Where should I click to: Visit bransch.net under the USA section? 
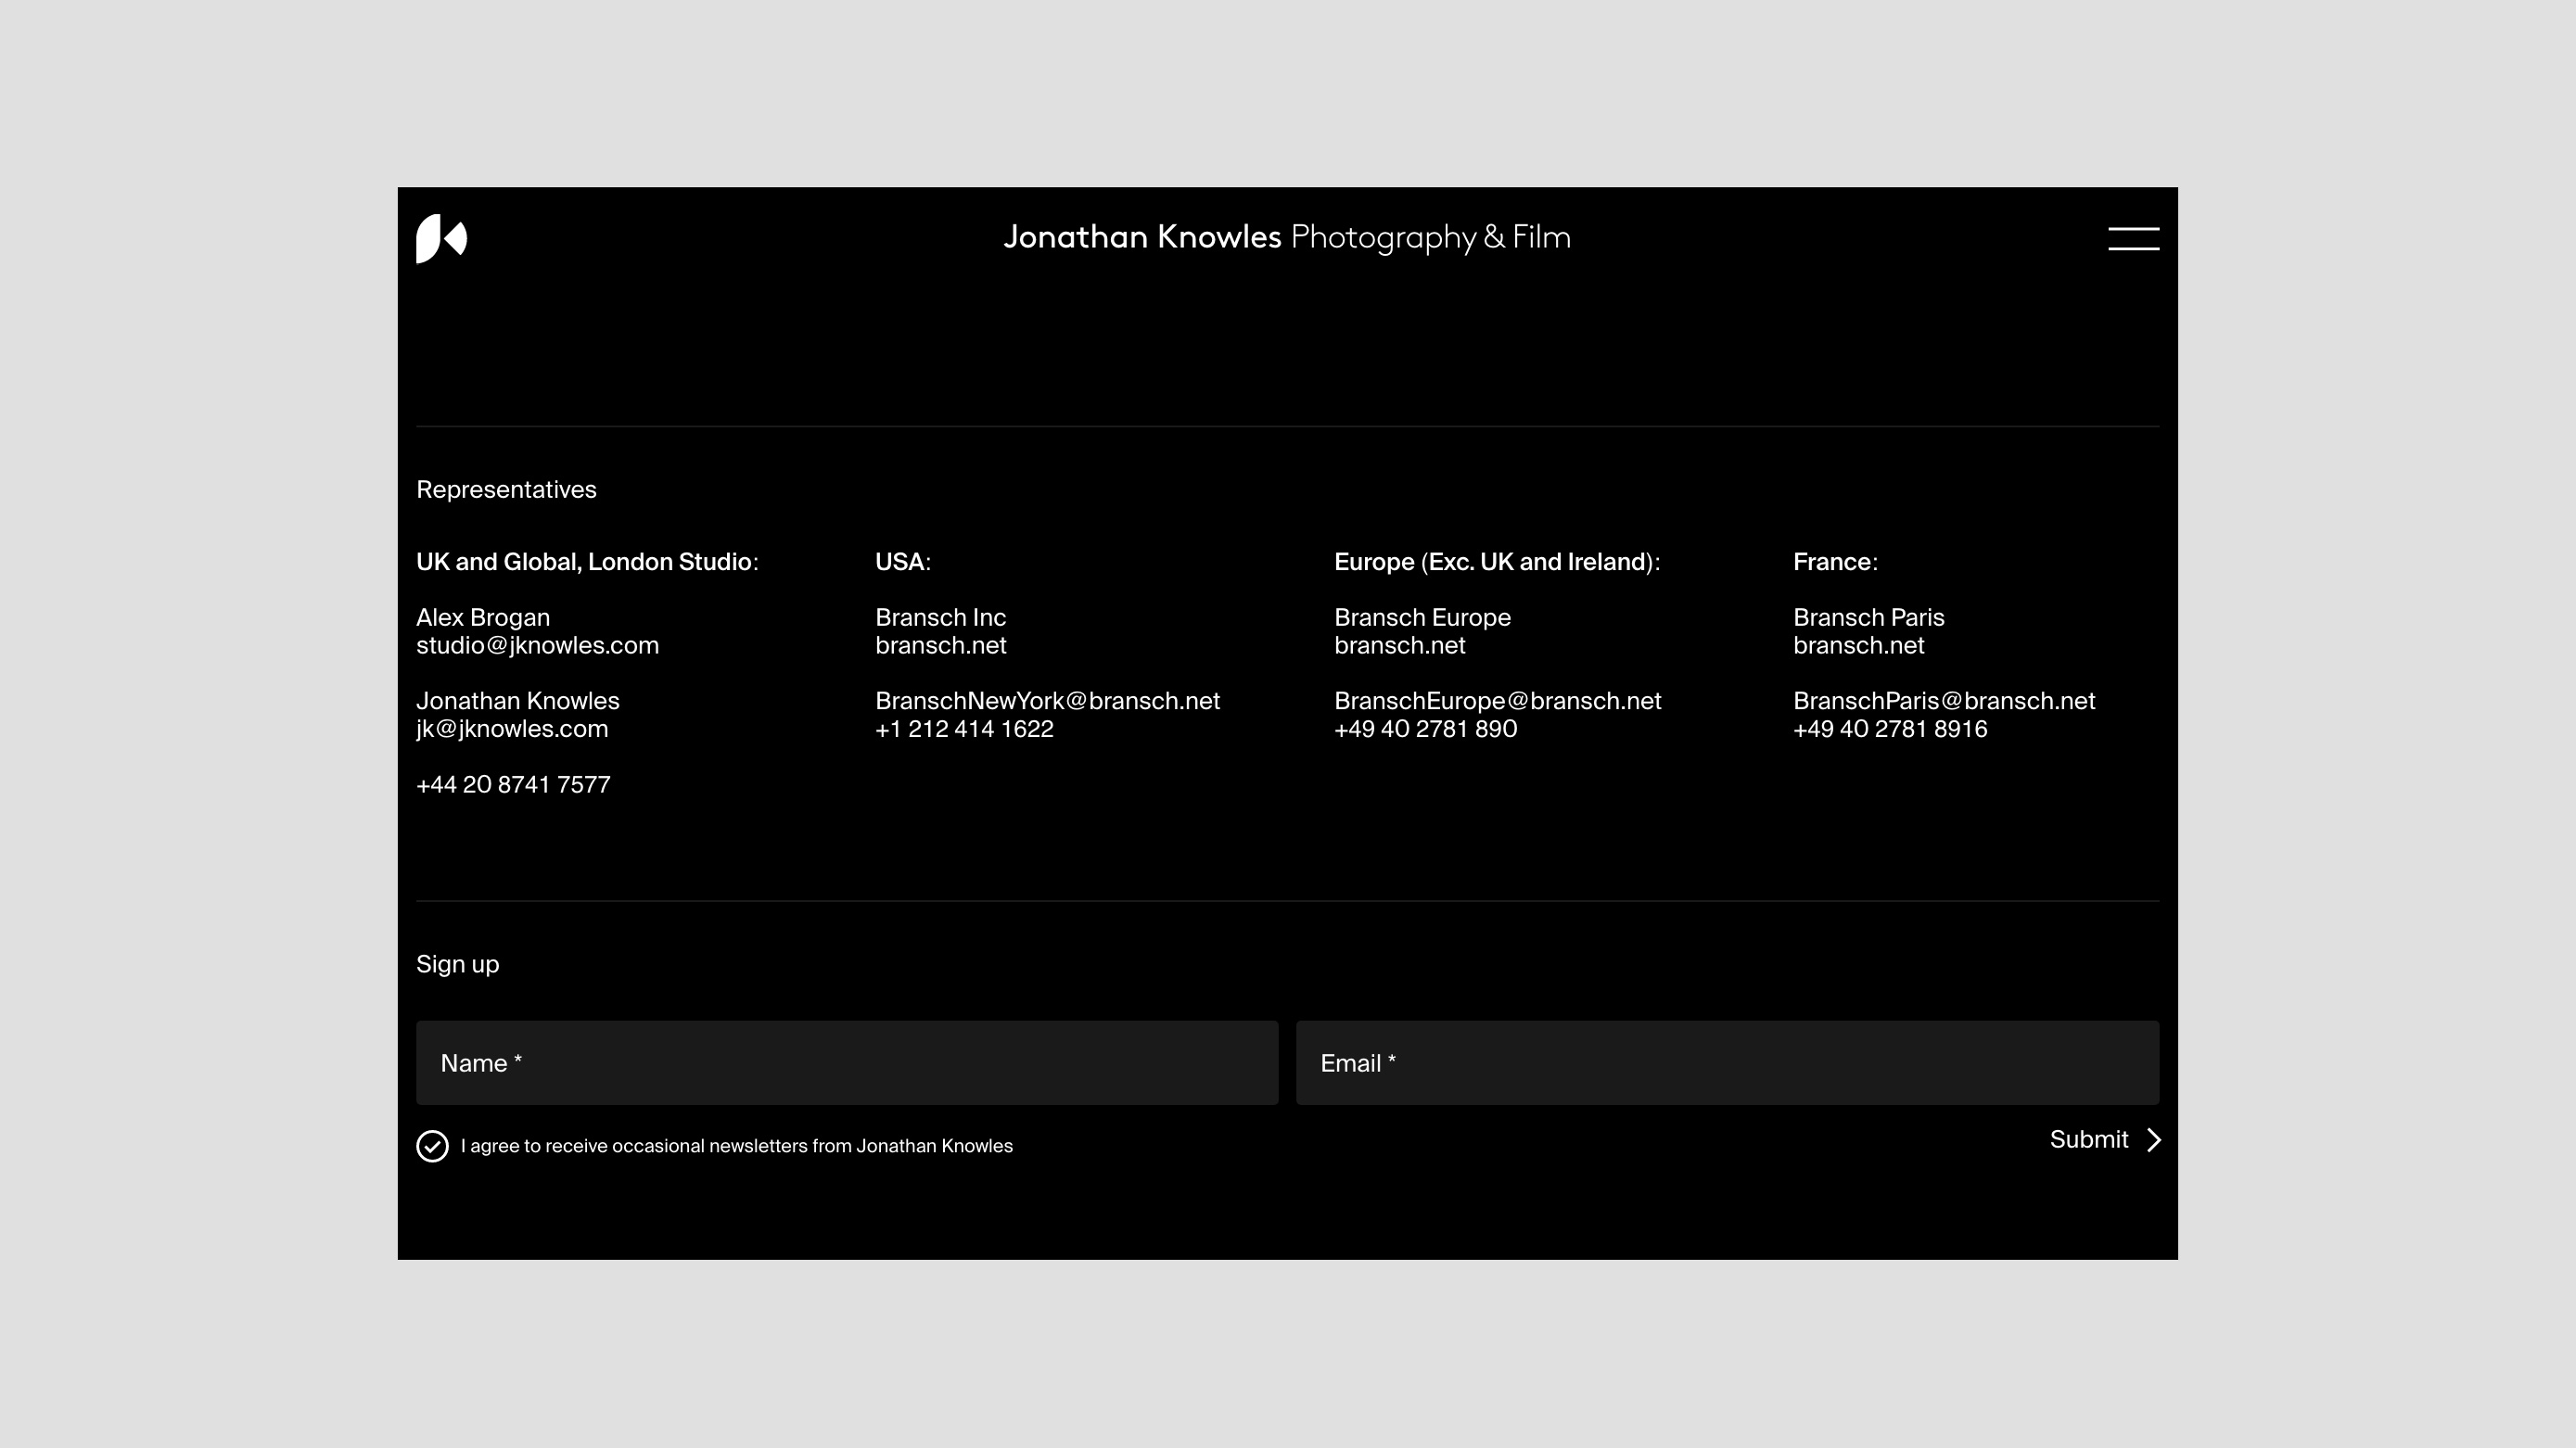pos(941,645)
